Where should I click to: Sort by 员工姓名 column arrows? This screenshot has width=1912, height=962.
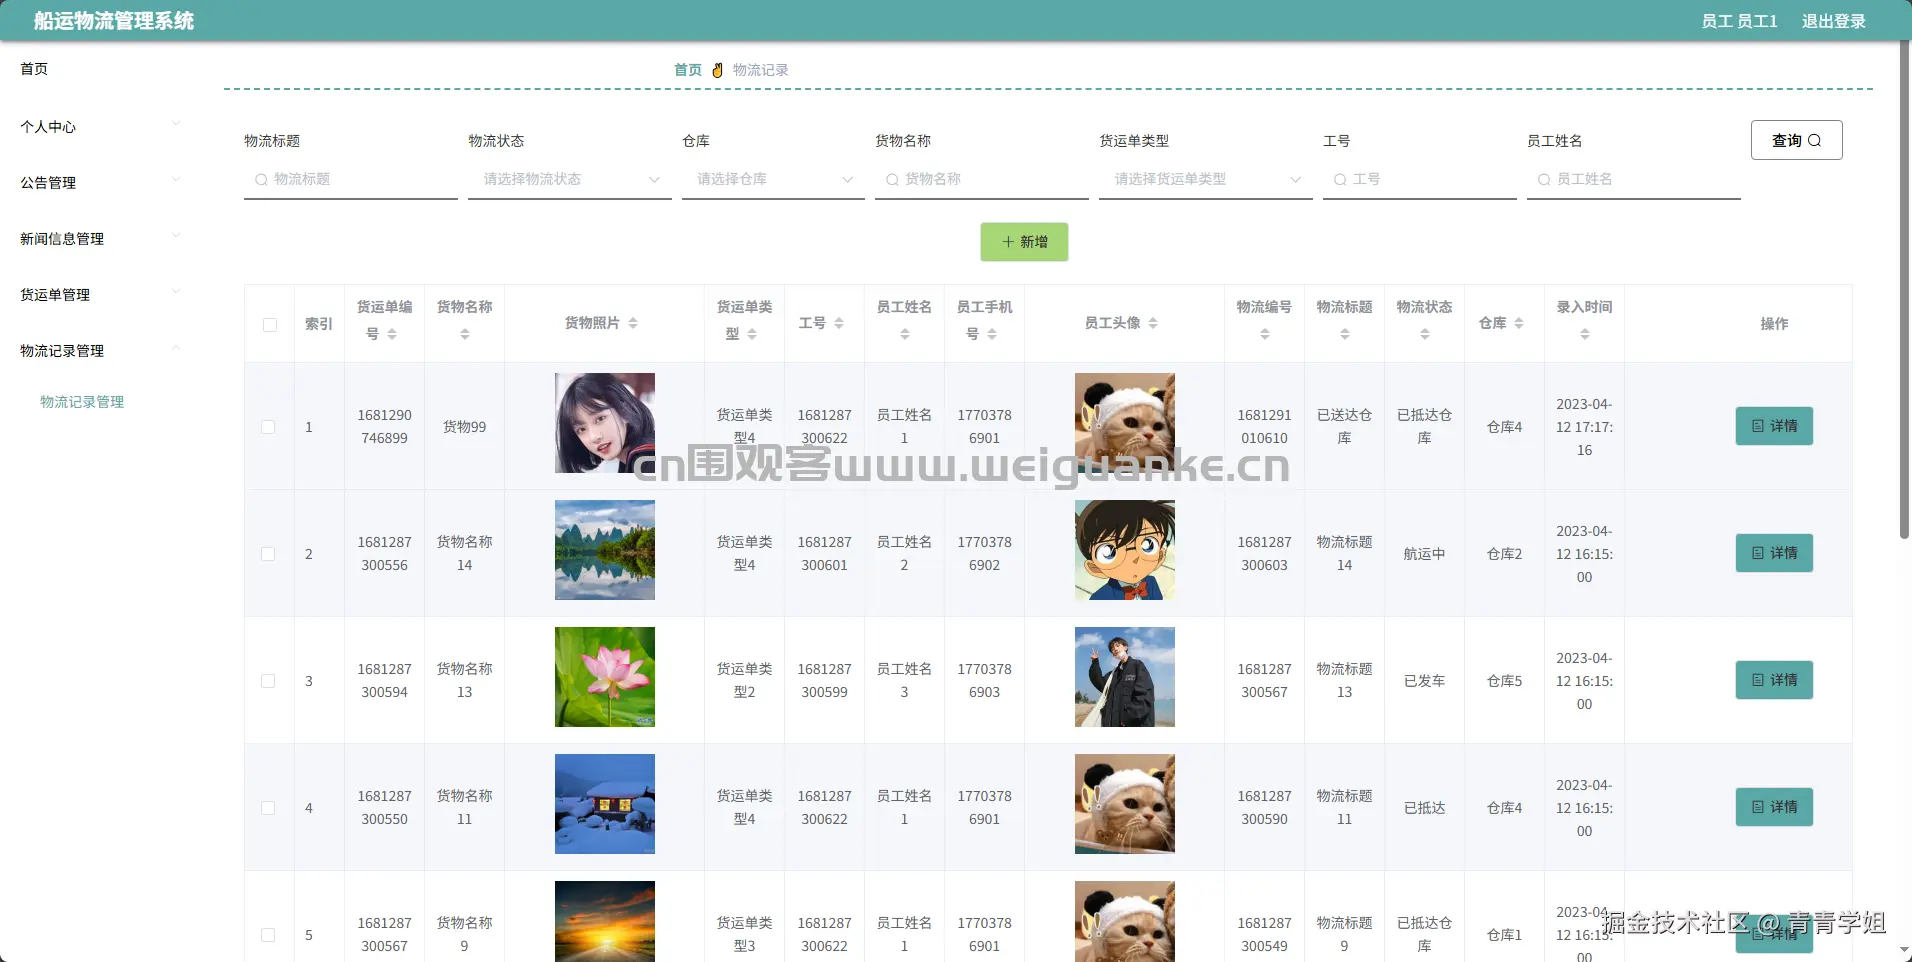905,334
